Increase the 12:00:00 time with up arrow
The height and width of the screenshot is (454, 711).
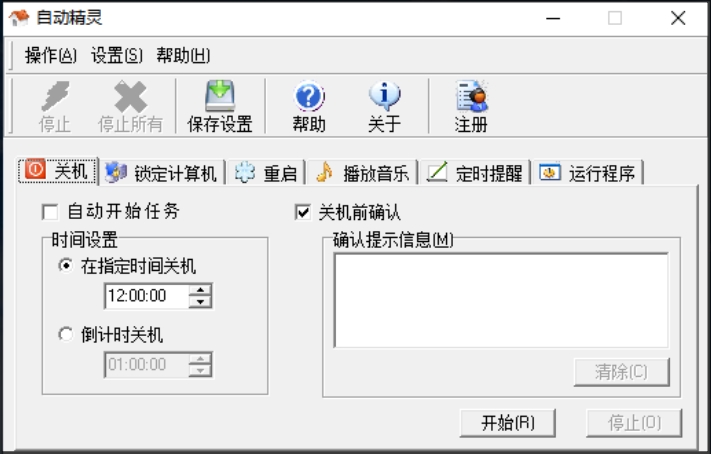tap(200, 290)
